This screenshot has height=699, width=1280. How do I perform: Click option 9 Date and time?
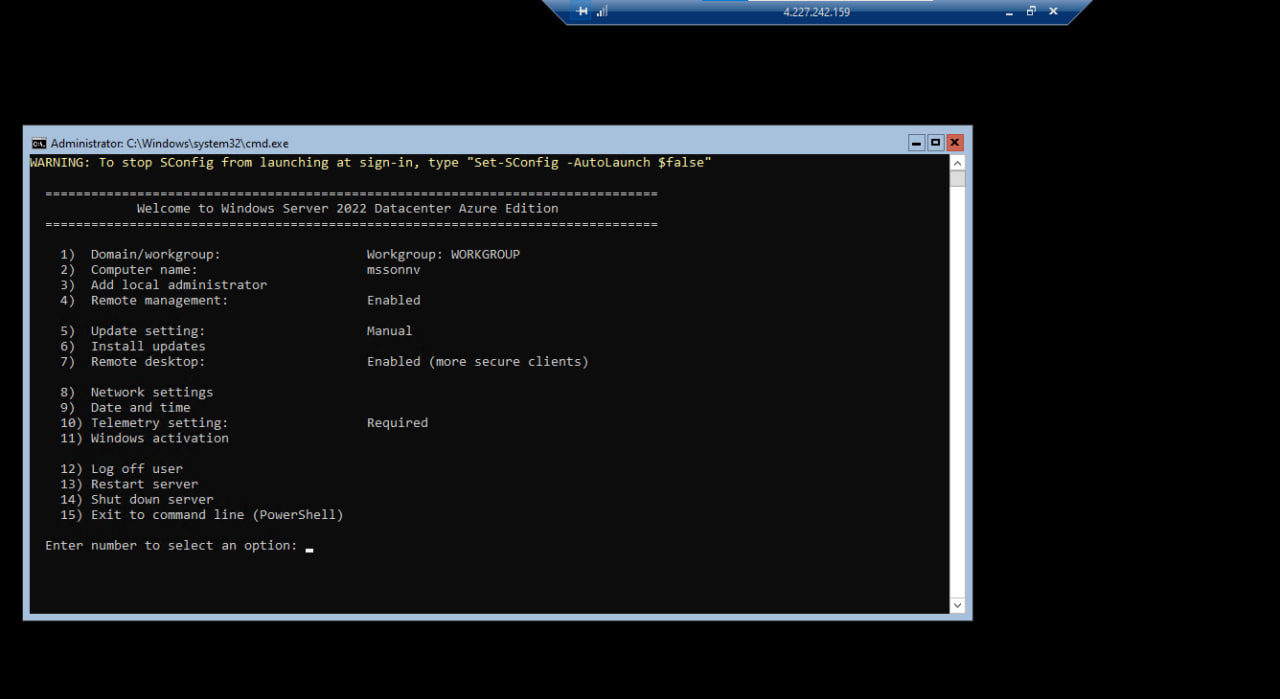(x=125, y=407)
